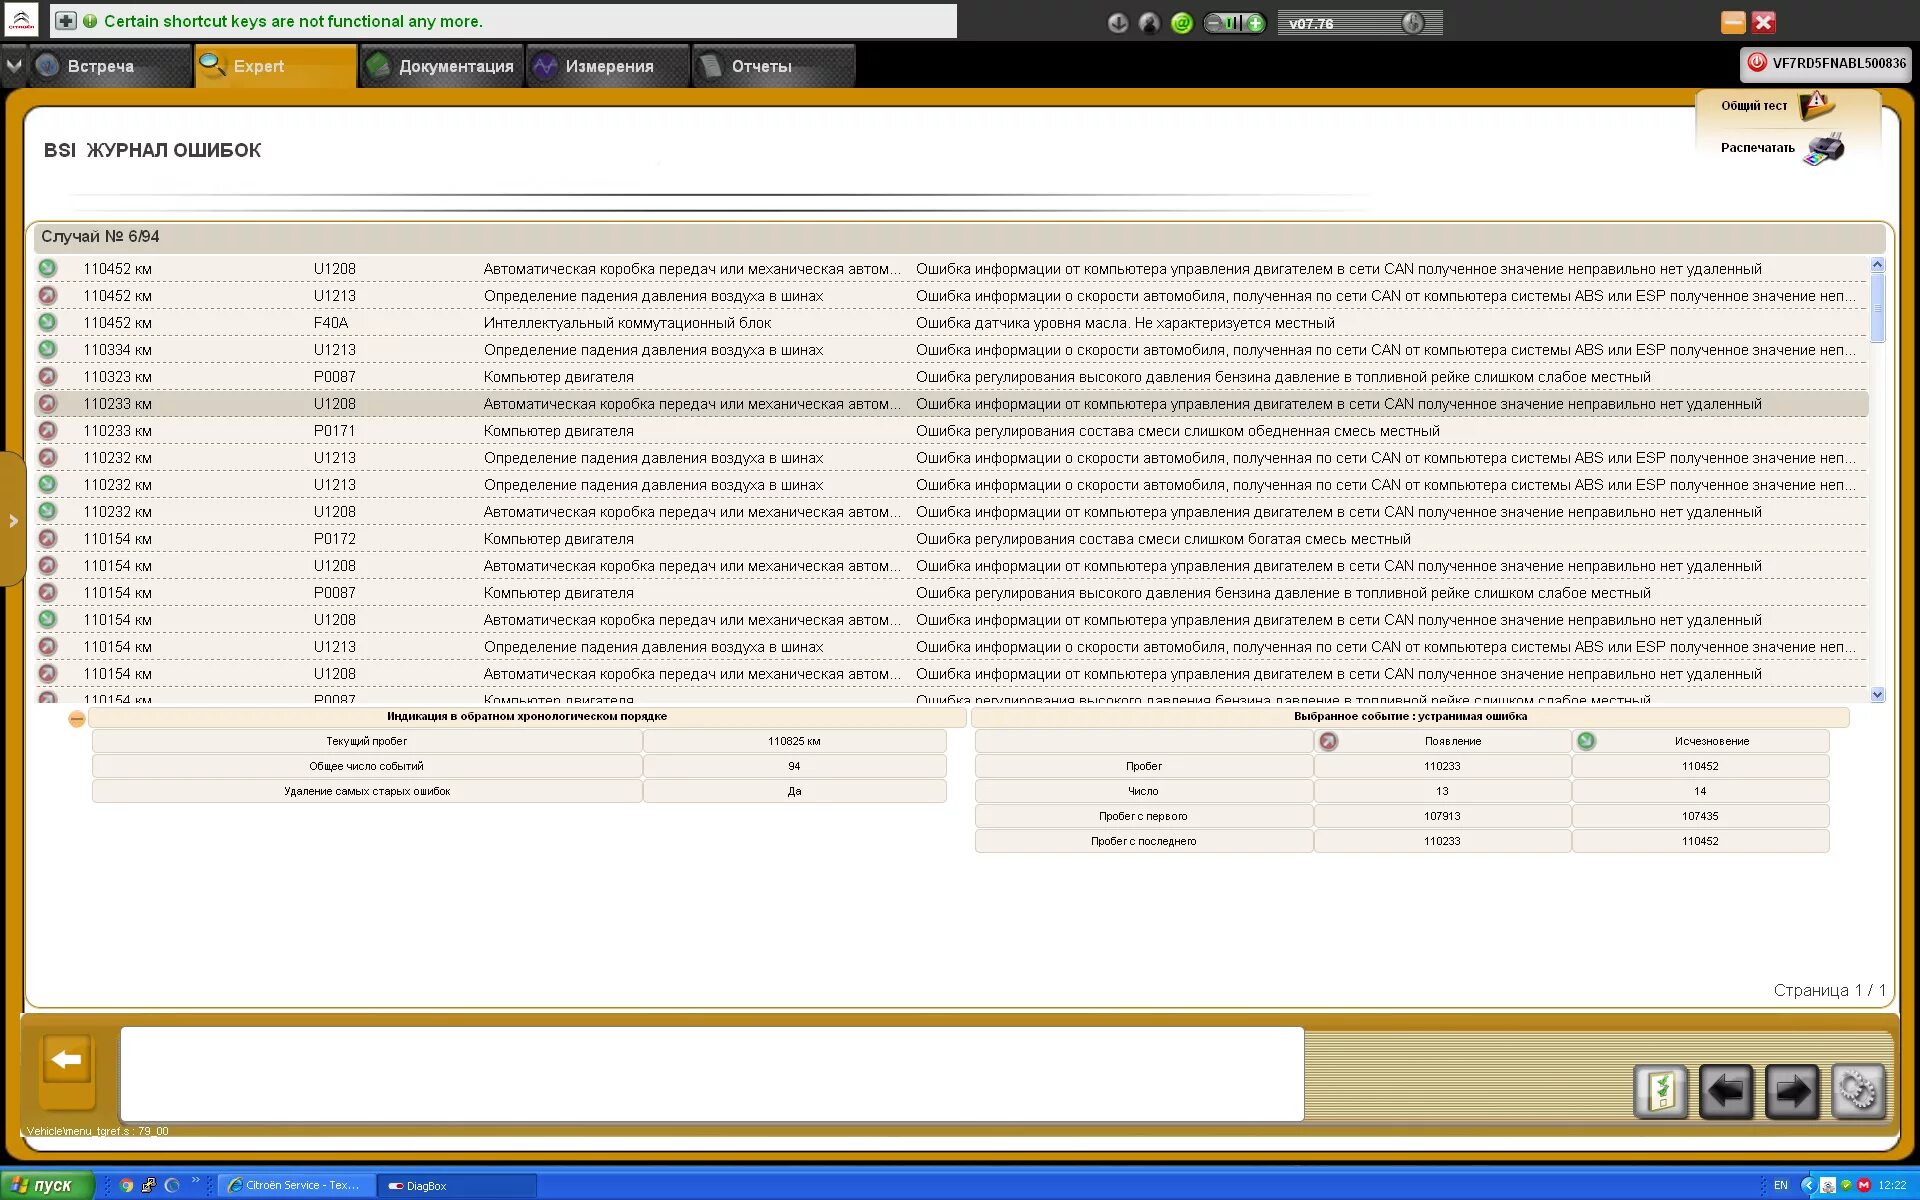This screenshot has height=1200, width=1920.
Task: Expand the quick launch overflow chevron
Action: click(196, 1181)
